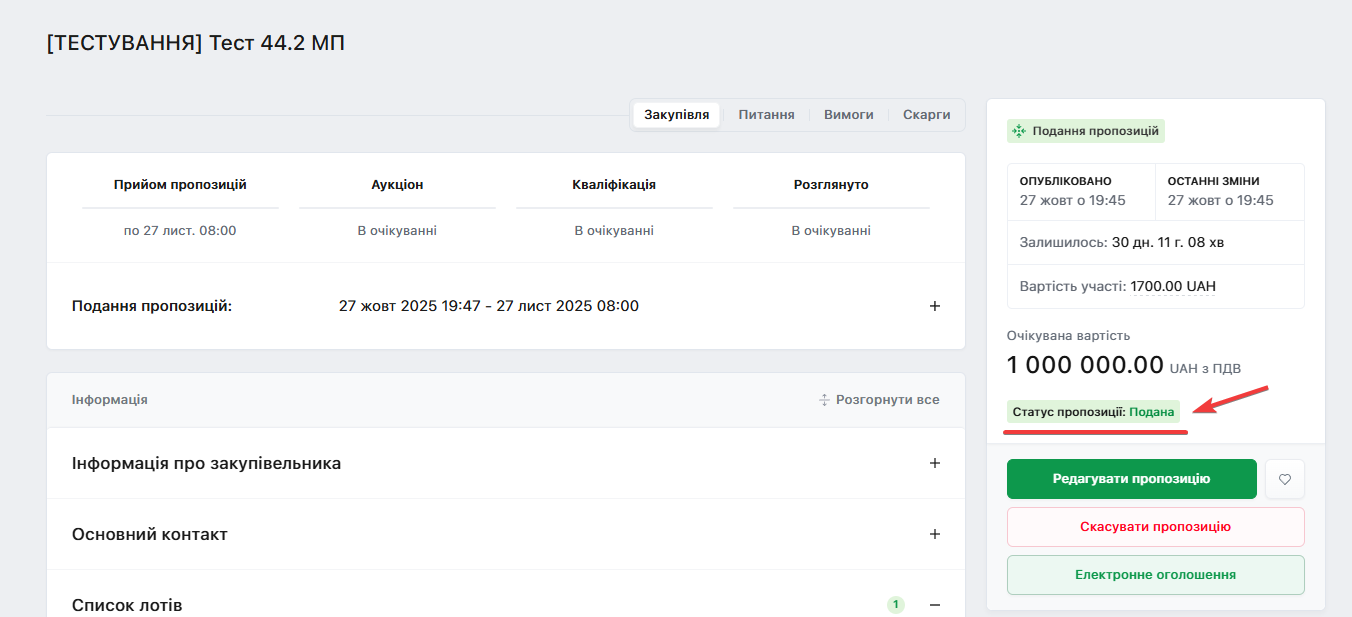This screenshot has height=617, width=1352.
Task: Select the Кваліфікація stage step
Action: pyautogui.click(x=614, y=185)
